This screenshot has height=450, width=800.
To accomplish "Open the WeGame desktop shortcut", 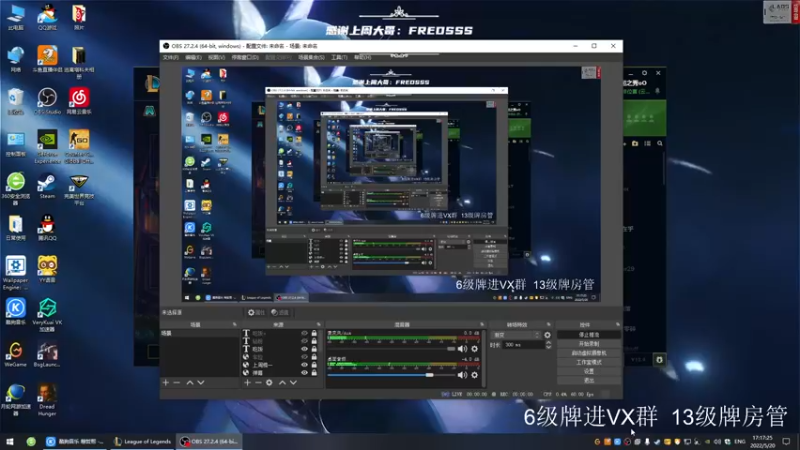I will click(x=16, y=354).
